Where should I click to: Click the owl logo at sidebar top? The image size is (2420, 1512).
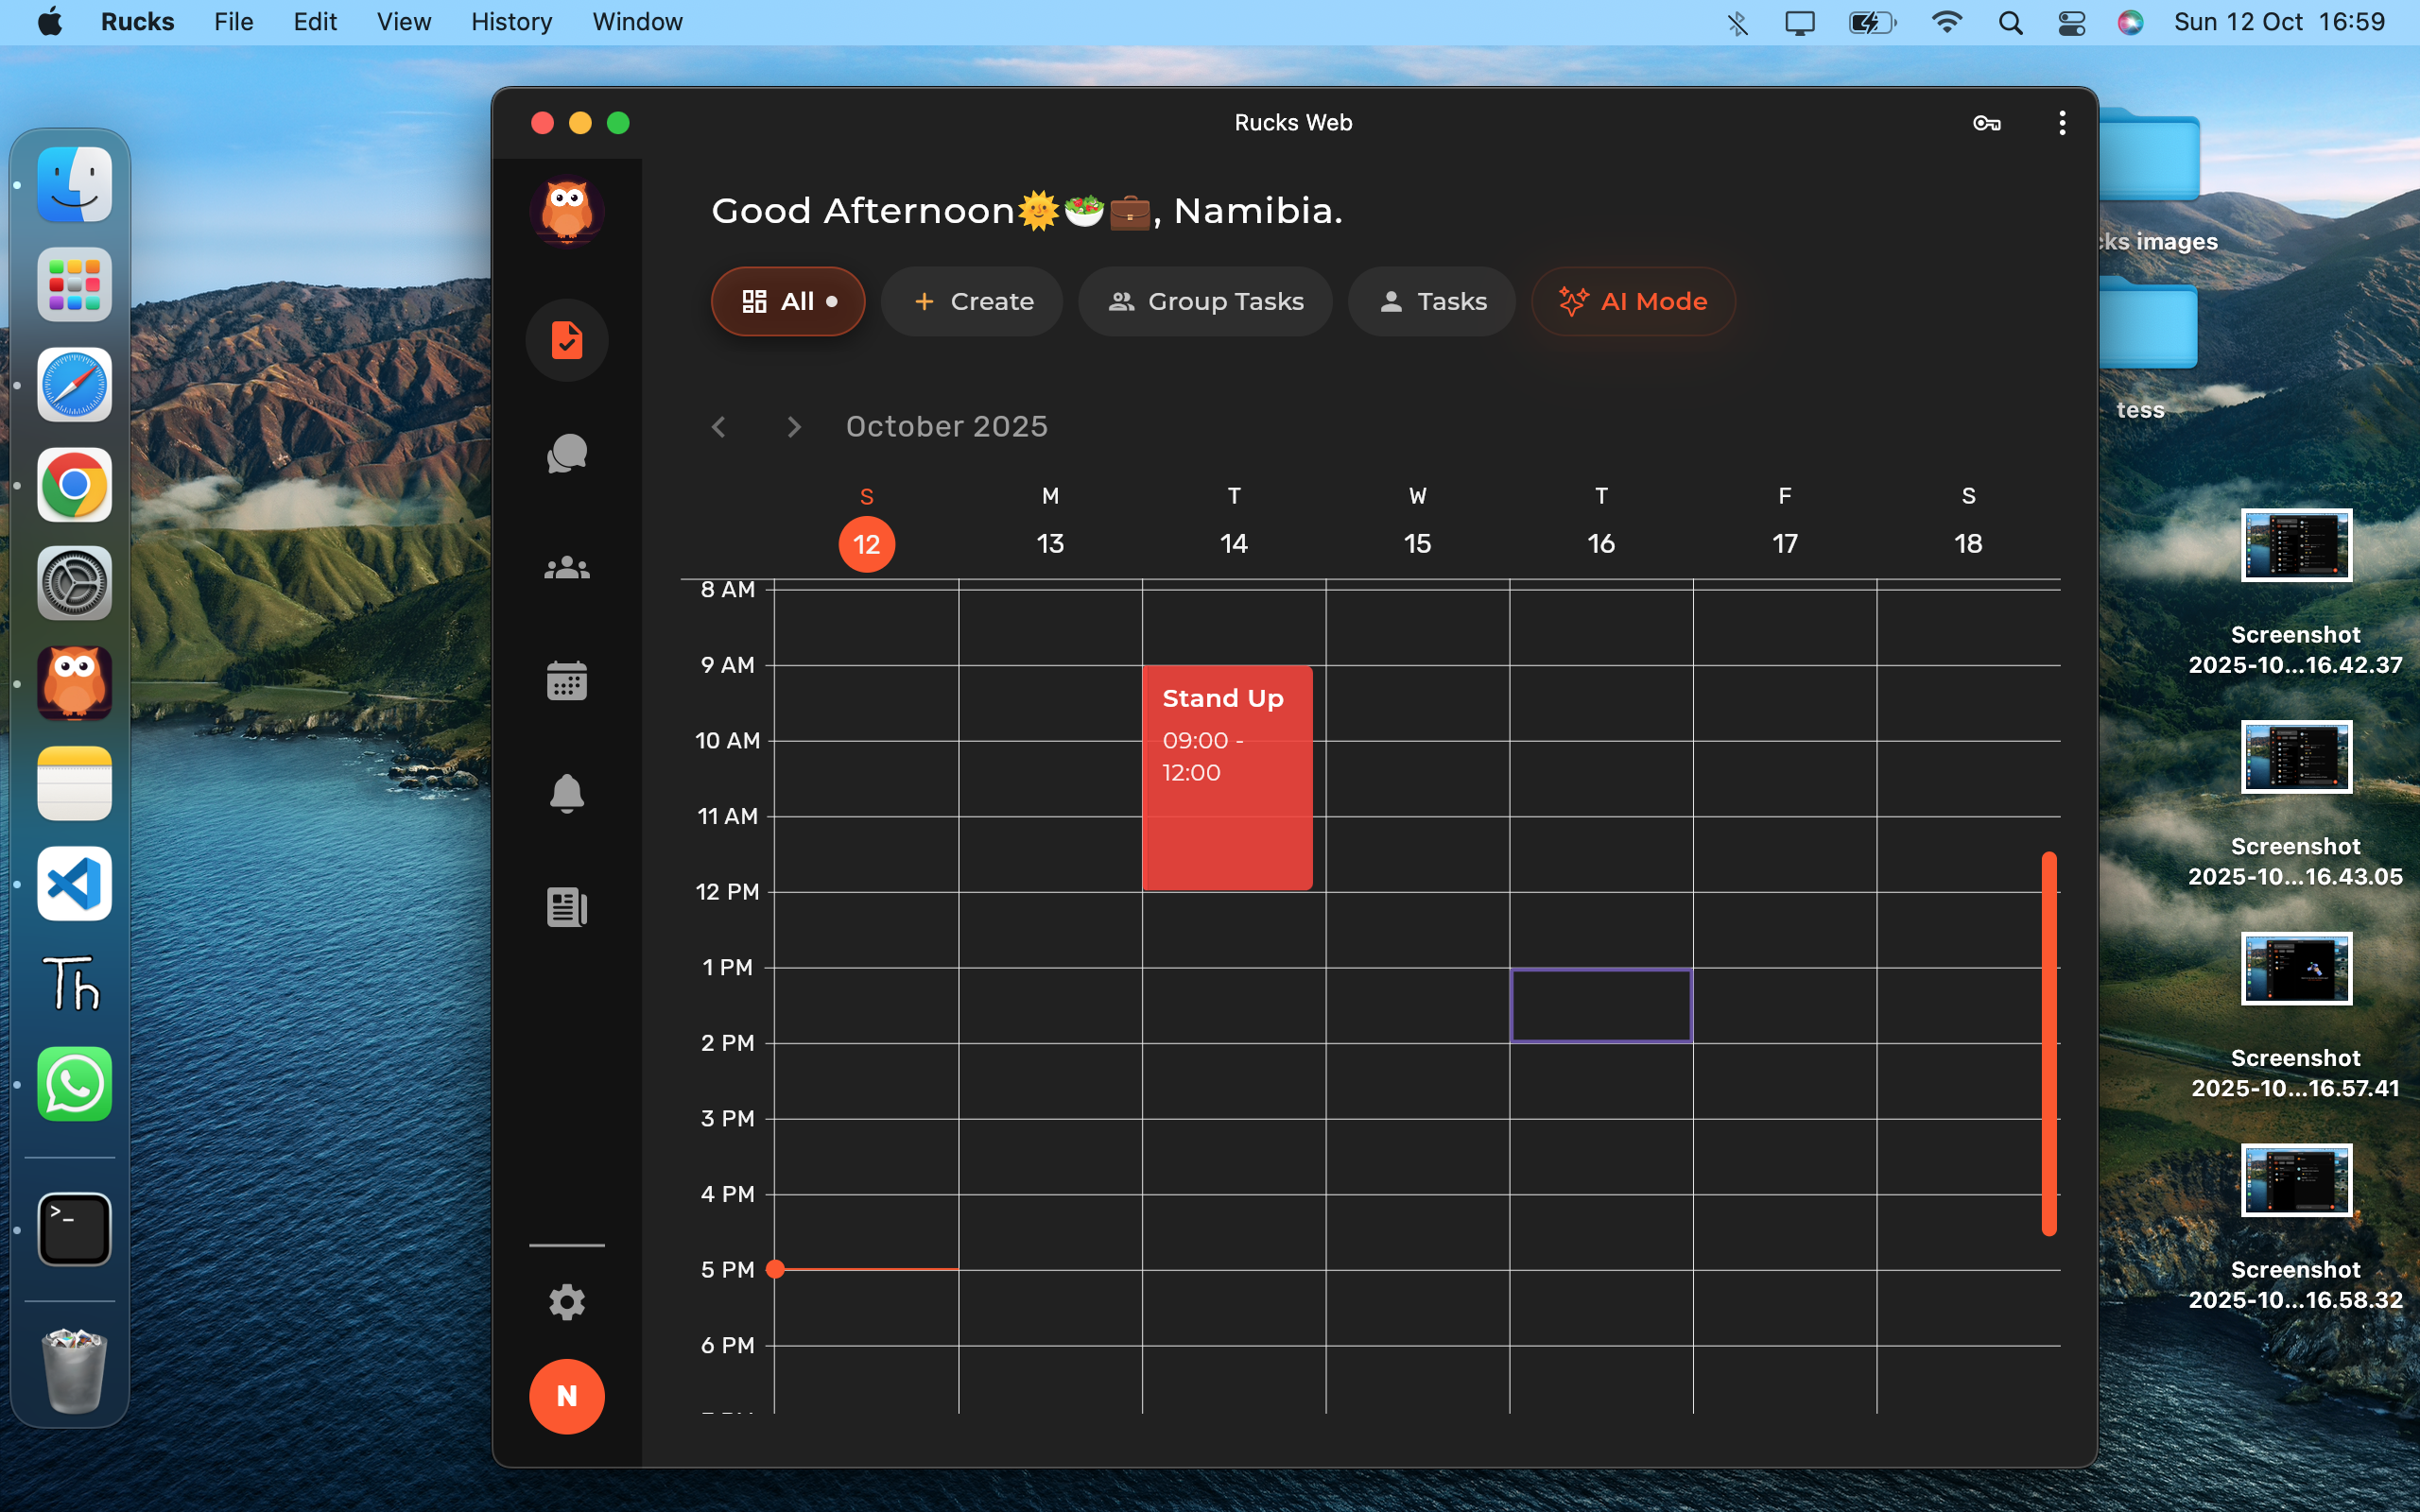point(567,211)
